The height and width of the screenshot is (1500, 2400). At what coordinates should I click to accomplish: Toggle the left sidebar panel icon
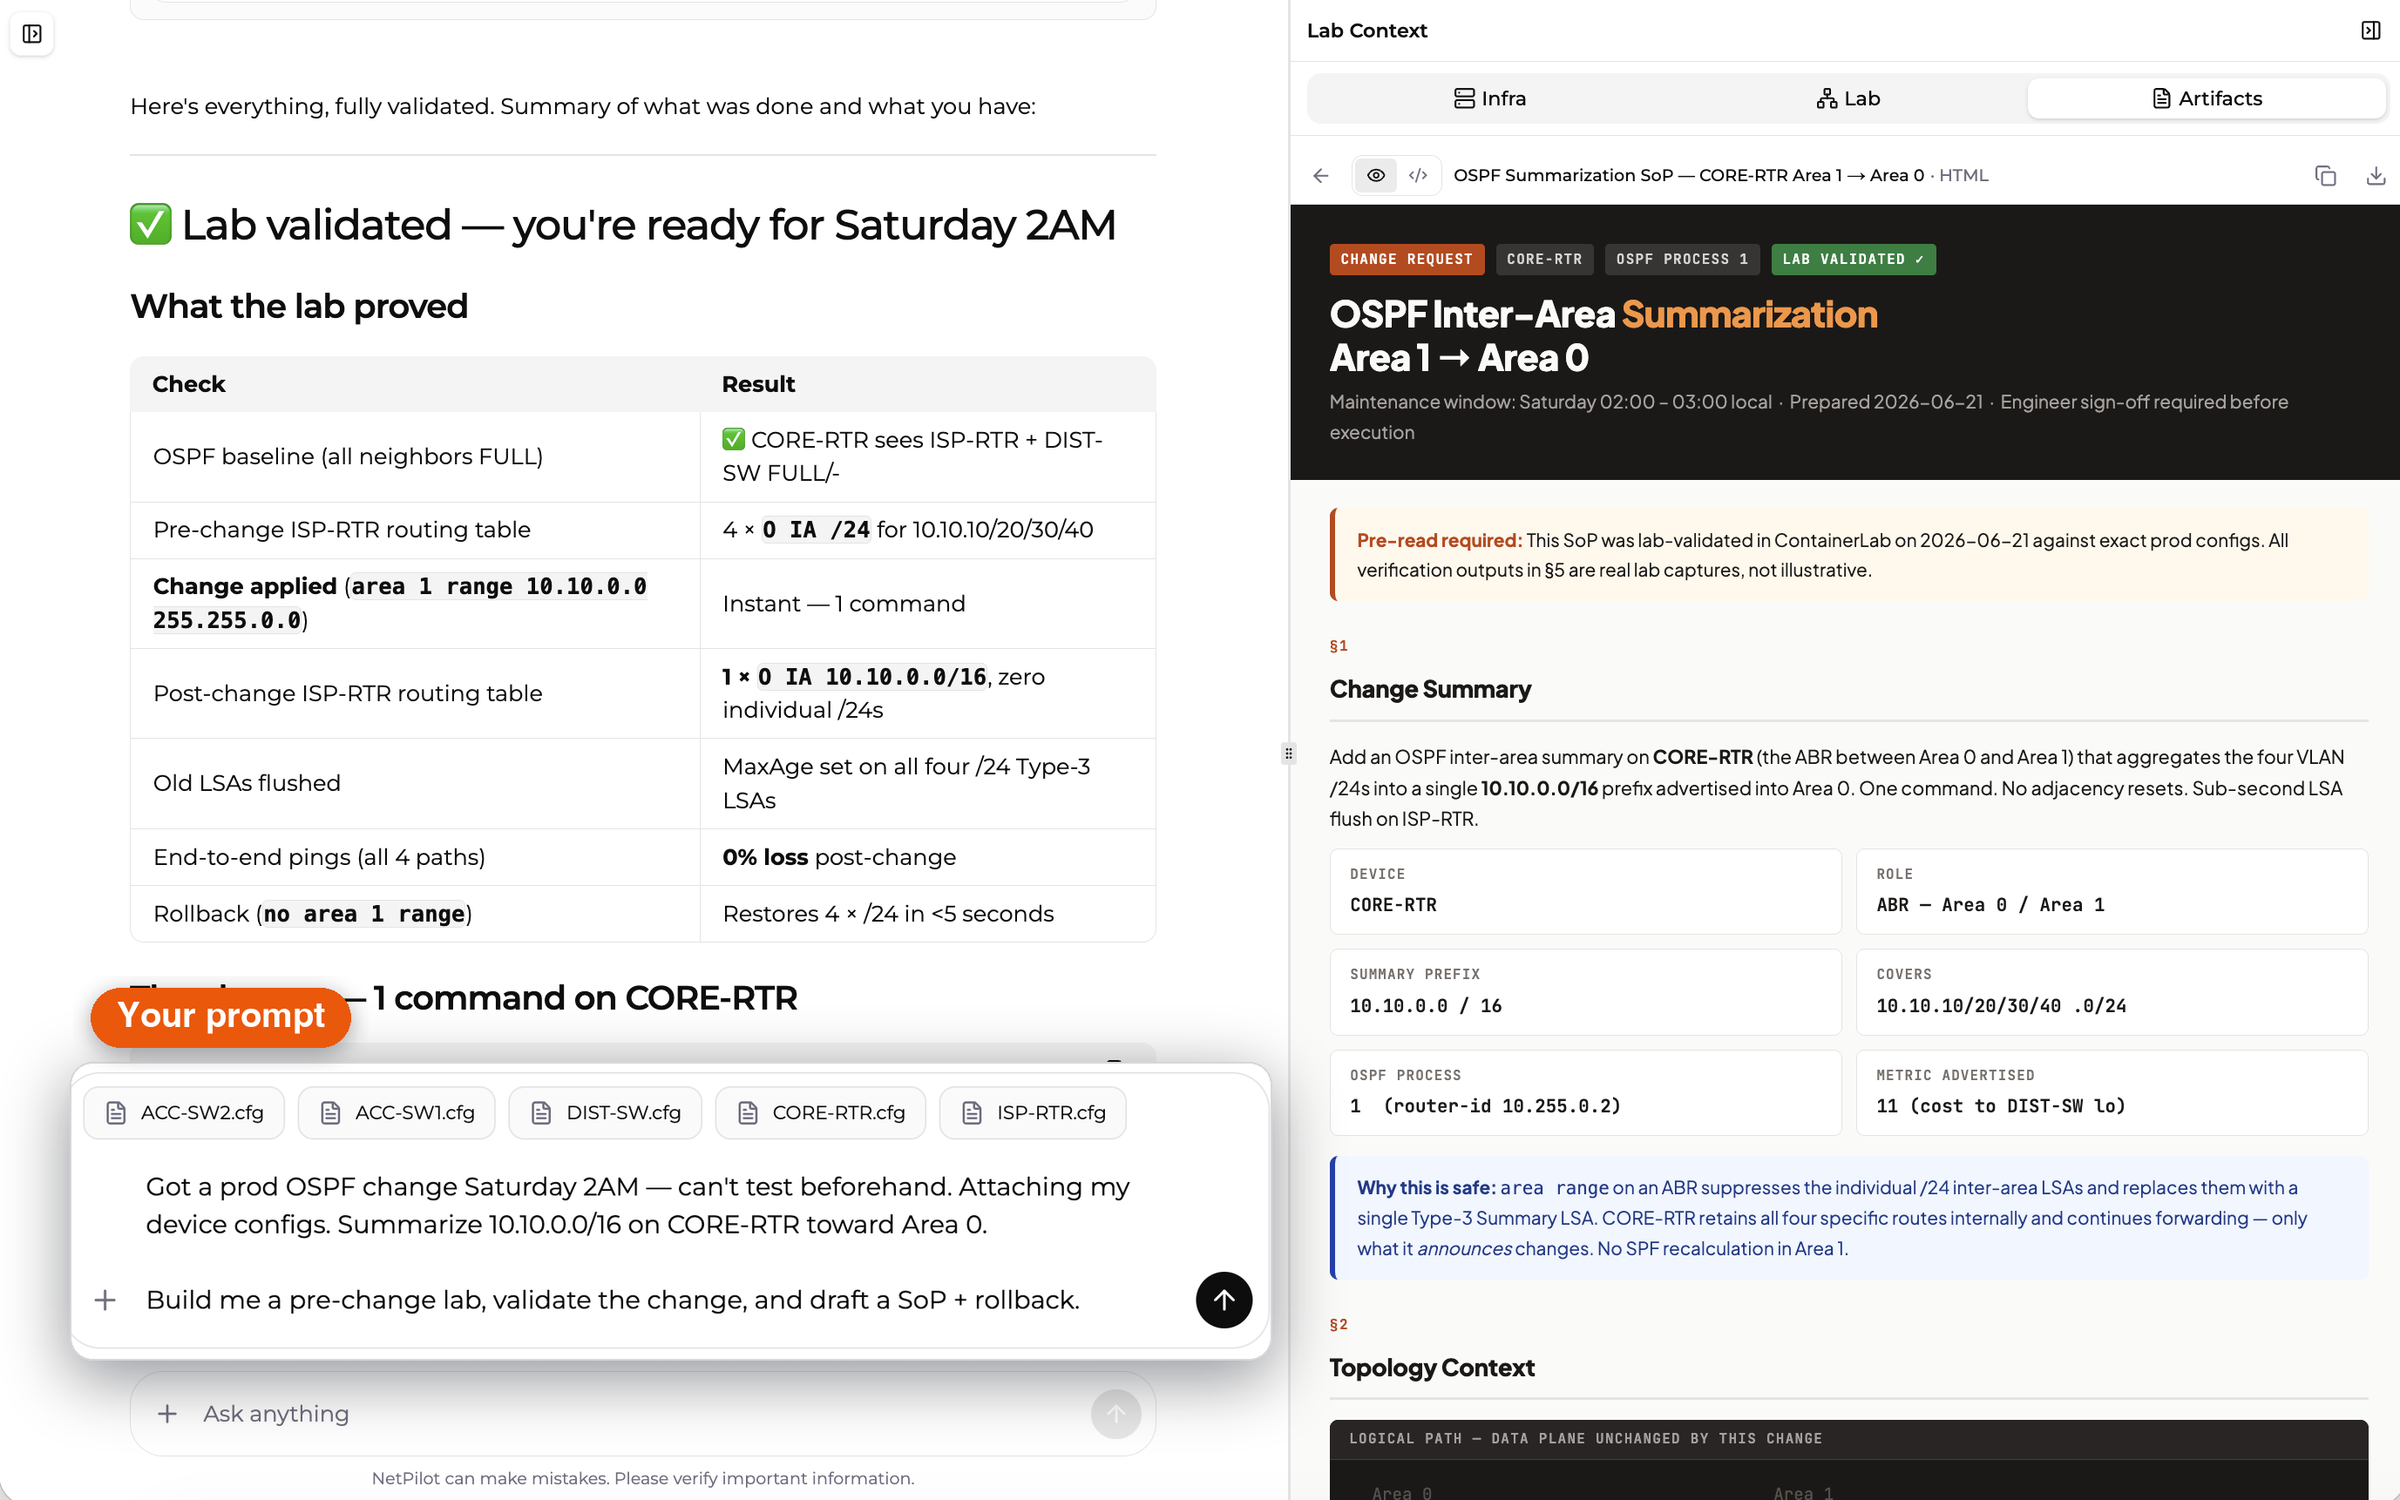(x=32, y=34)
